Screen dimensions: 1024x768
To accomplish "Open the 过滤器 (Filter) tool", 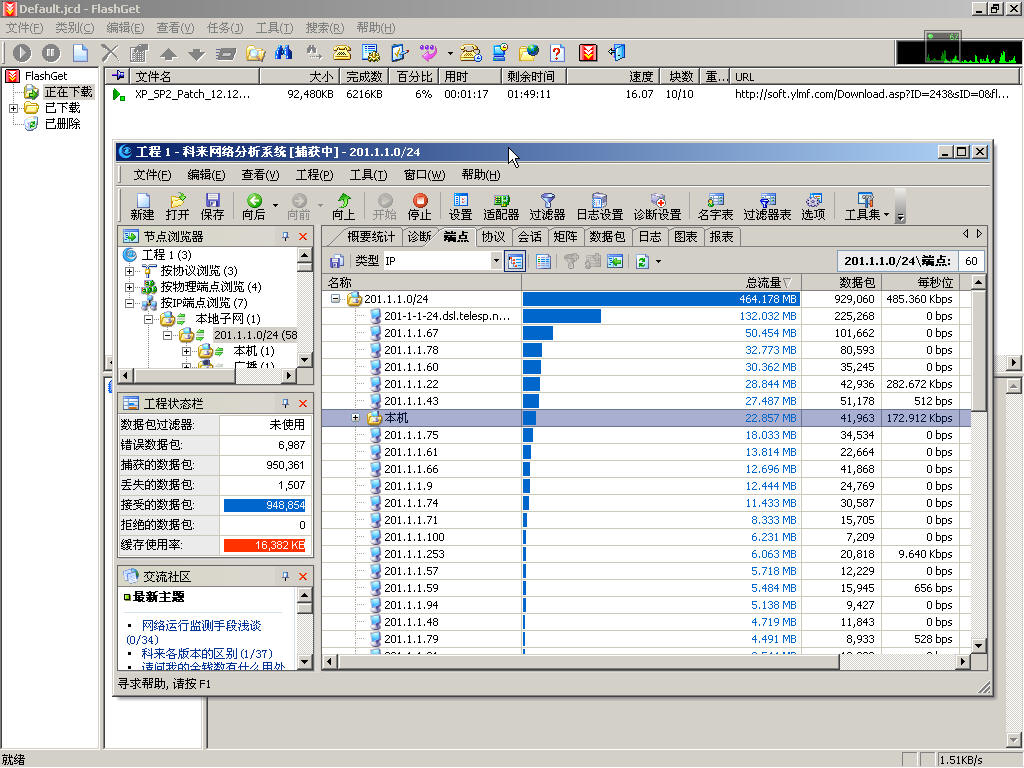I will [547, 206].
